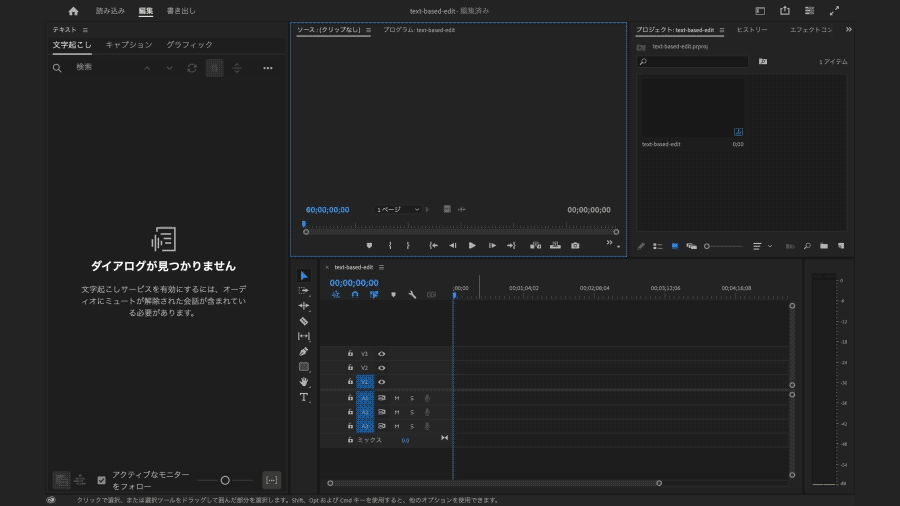The image size is (900, 506).
Task: Toggle Linked Selection in timeline
Action: click(374, 294)
